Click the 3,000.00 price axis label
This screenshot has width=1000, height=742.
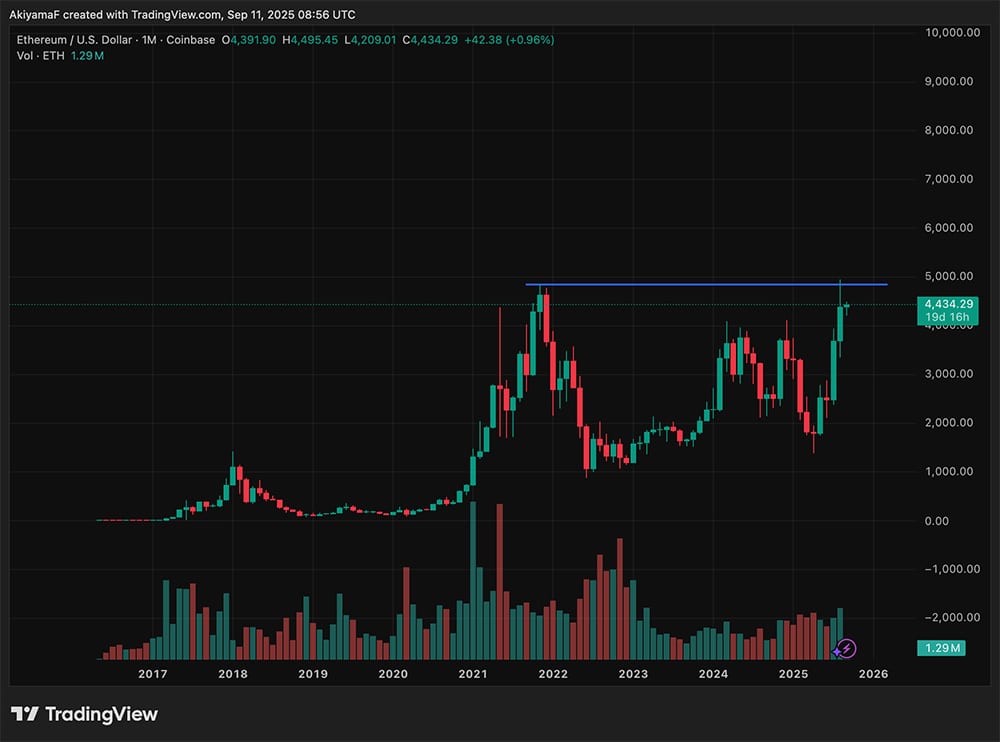(x=949, y=374)
